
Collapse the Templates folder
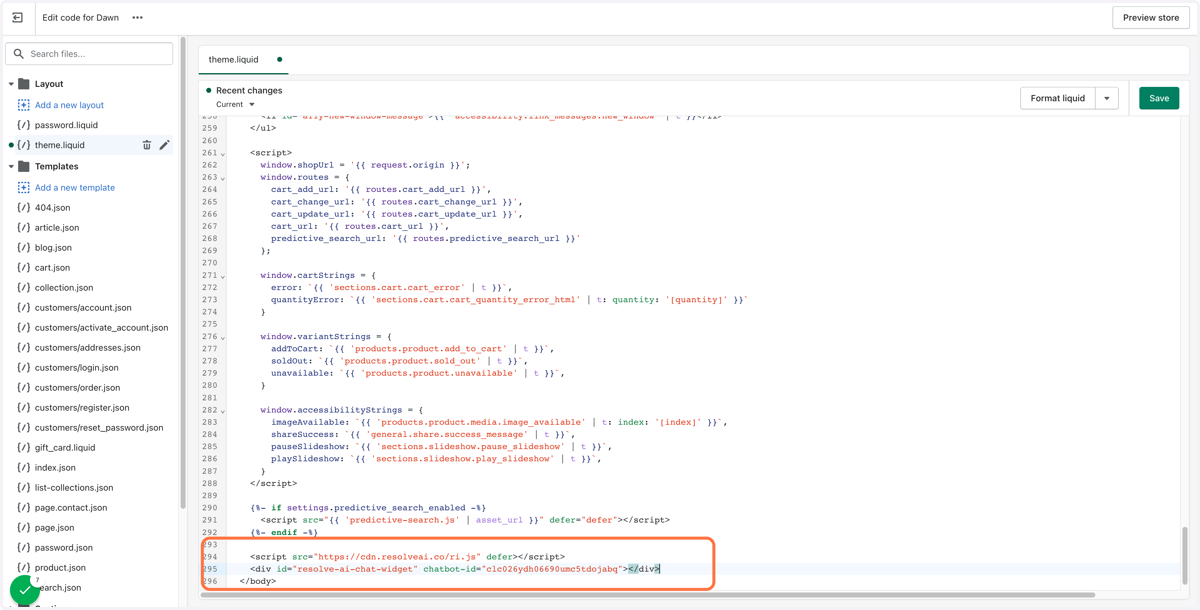click(11, 166)
